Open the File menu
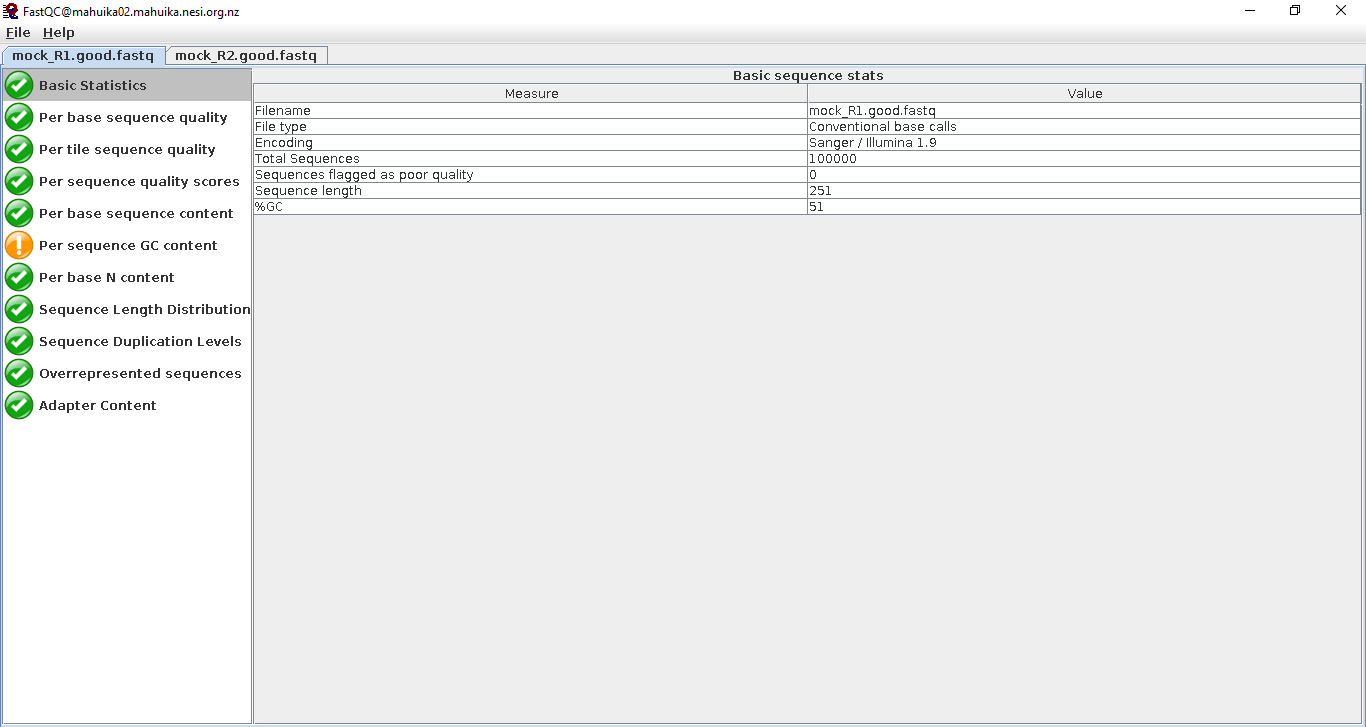The width and height of the screenshot is (1366, 727). (18, 33)
